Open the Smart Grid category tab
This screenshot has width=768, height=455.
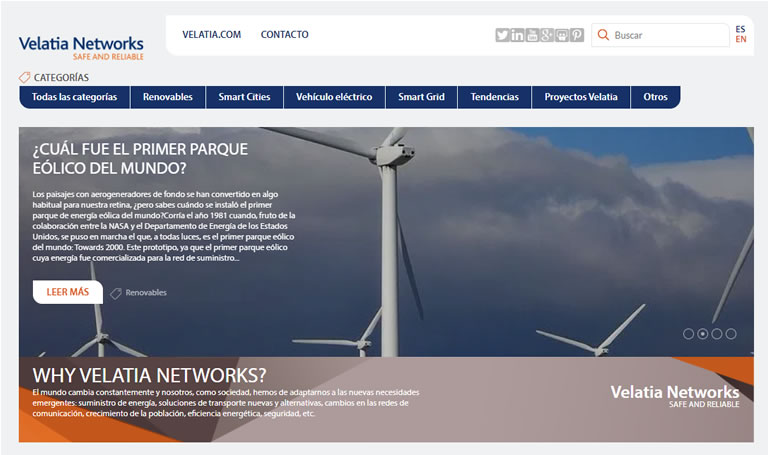421,97
